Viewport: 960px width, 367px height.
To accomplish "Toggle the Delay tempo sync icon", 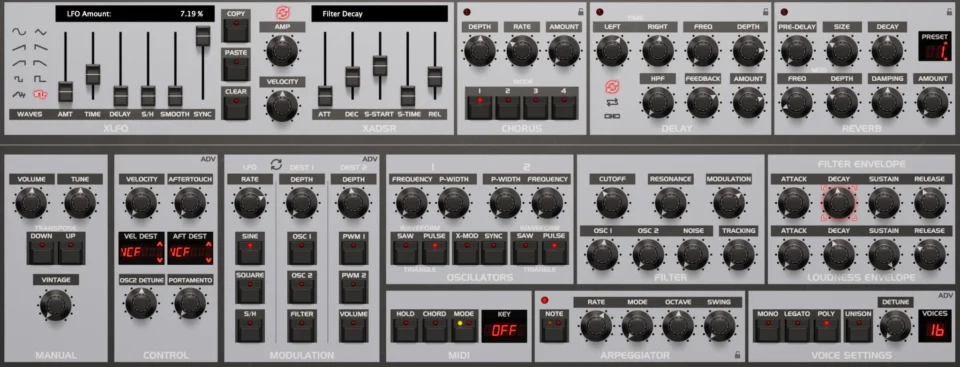I will (612, 87).
